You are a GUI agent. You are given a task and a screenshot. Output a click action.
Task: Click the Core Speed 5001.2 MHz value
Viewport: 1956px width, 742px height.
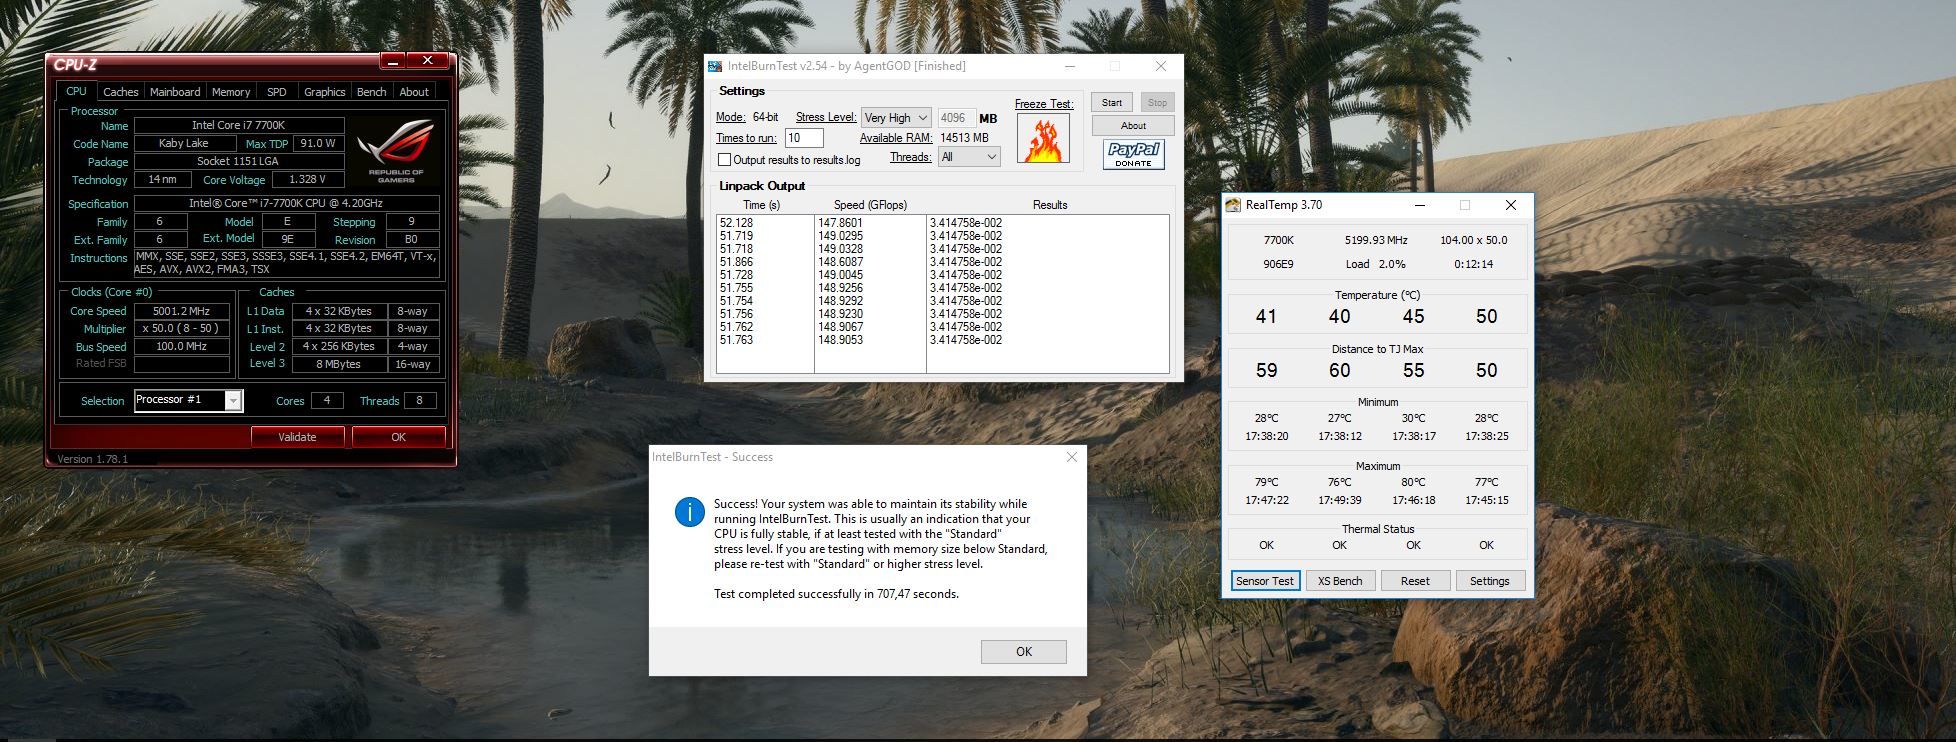coord(182,312)
